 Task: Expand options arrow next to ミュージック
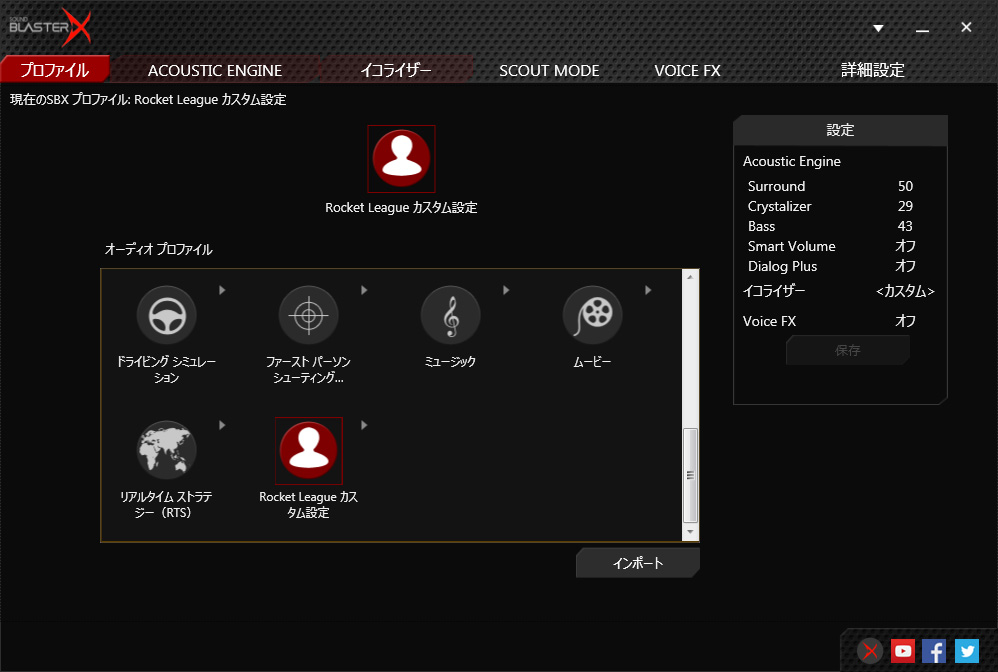[506, 290]
